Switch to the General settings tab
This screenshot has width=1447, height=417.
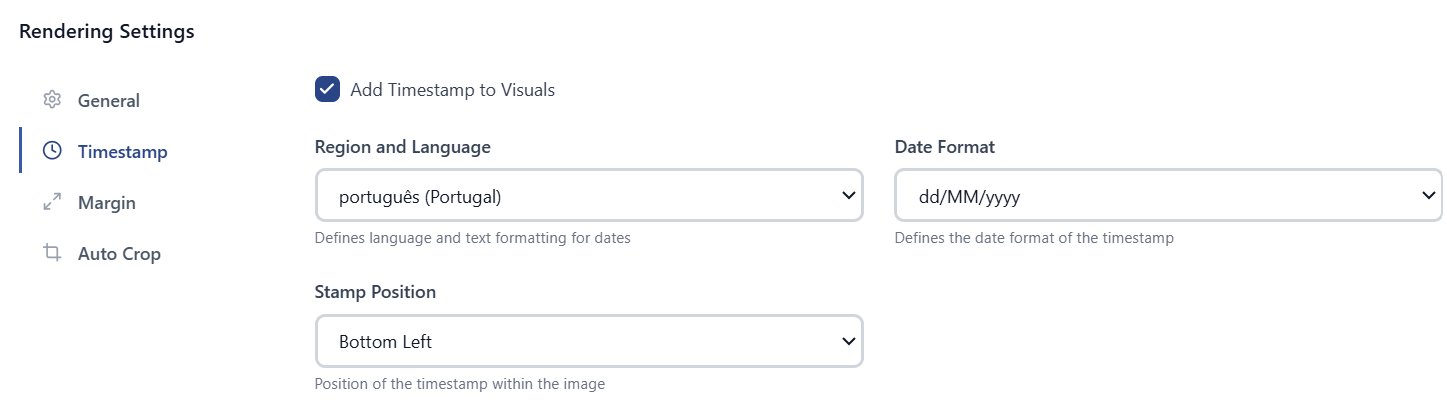[109, 100]
